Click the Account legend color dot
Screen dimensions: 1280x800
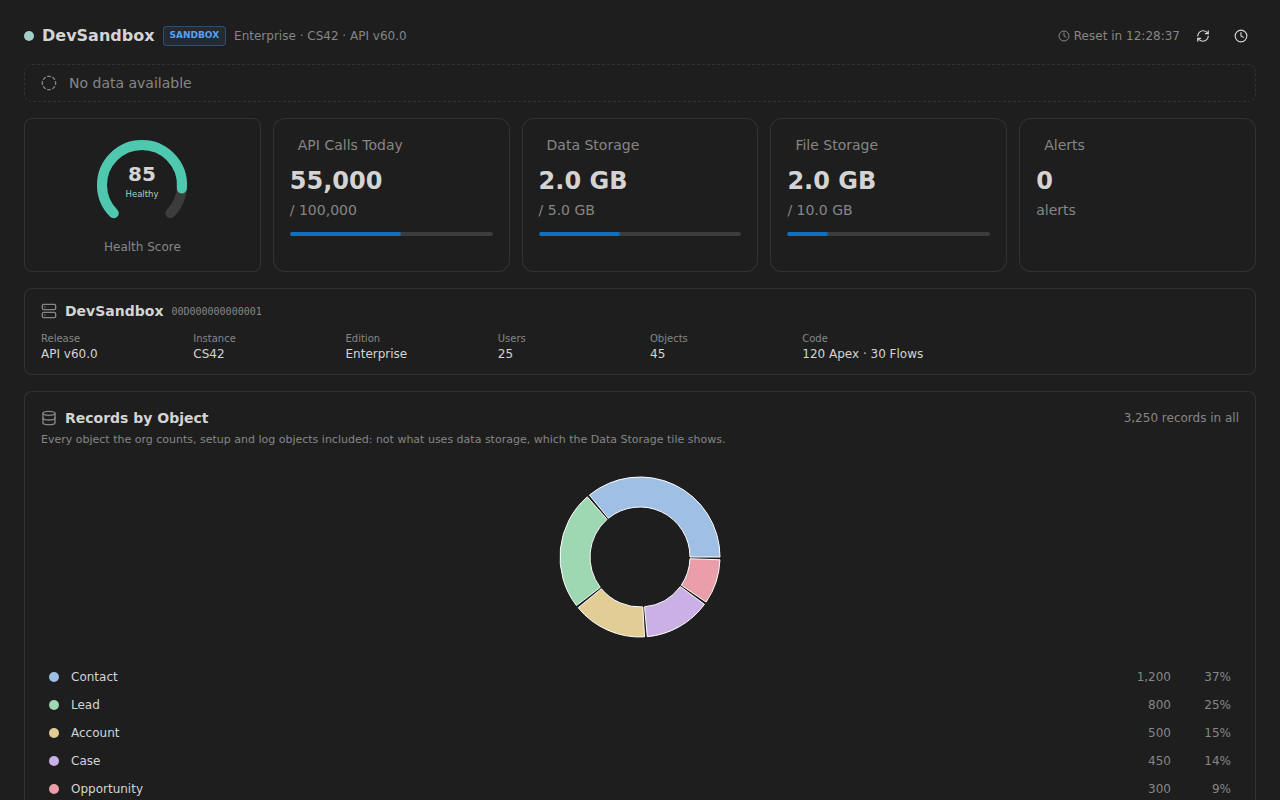[54, 733]
